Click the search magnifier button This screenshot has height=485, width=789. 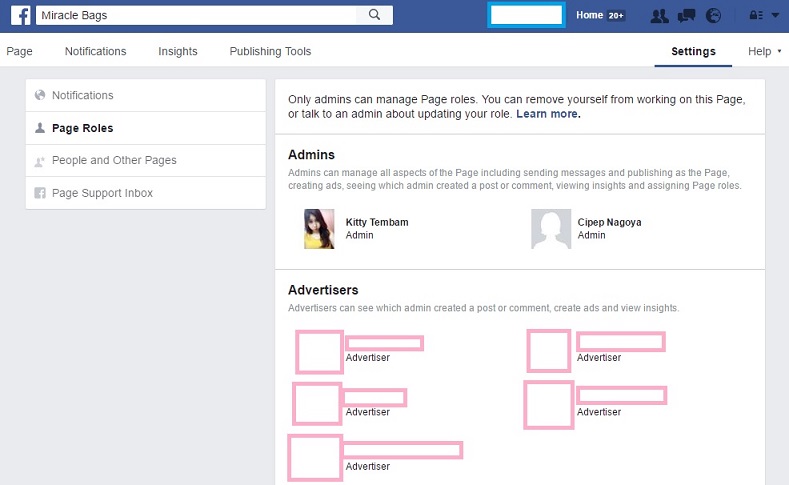[x=374, y=15]
